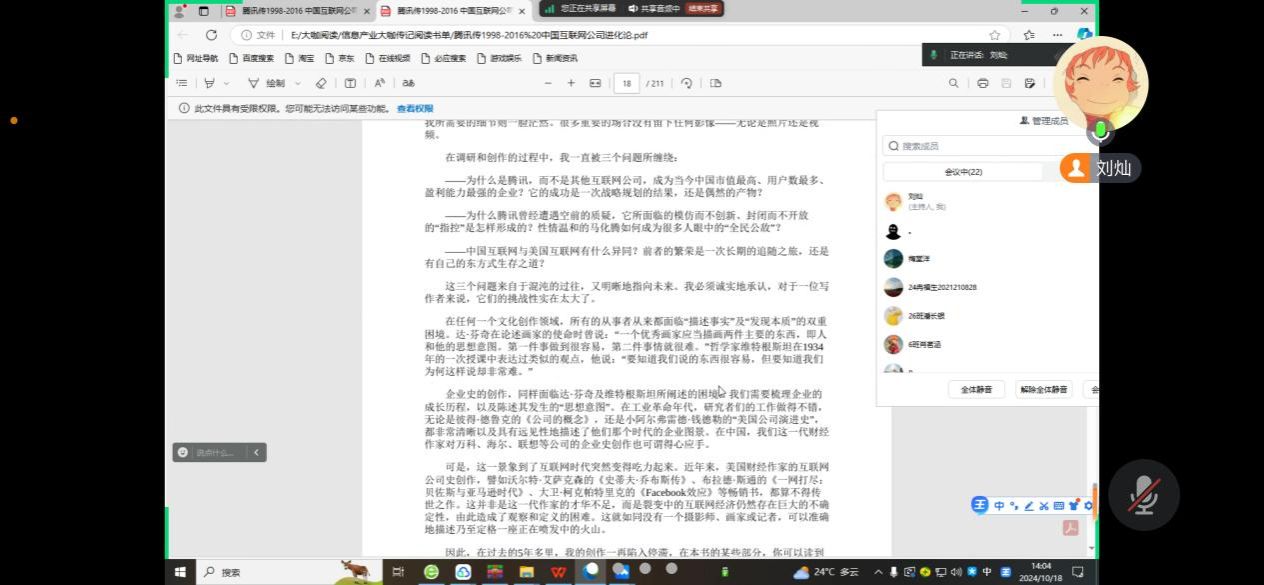Open the PDF find search icon

pyautogui.click(x=954, y=83)
